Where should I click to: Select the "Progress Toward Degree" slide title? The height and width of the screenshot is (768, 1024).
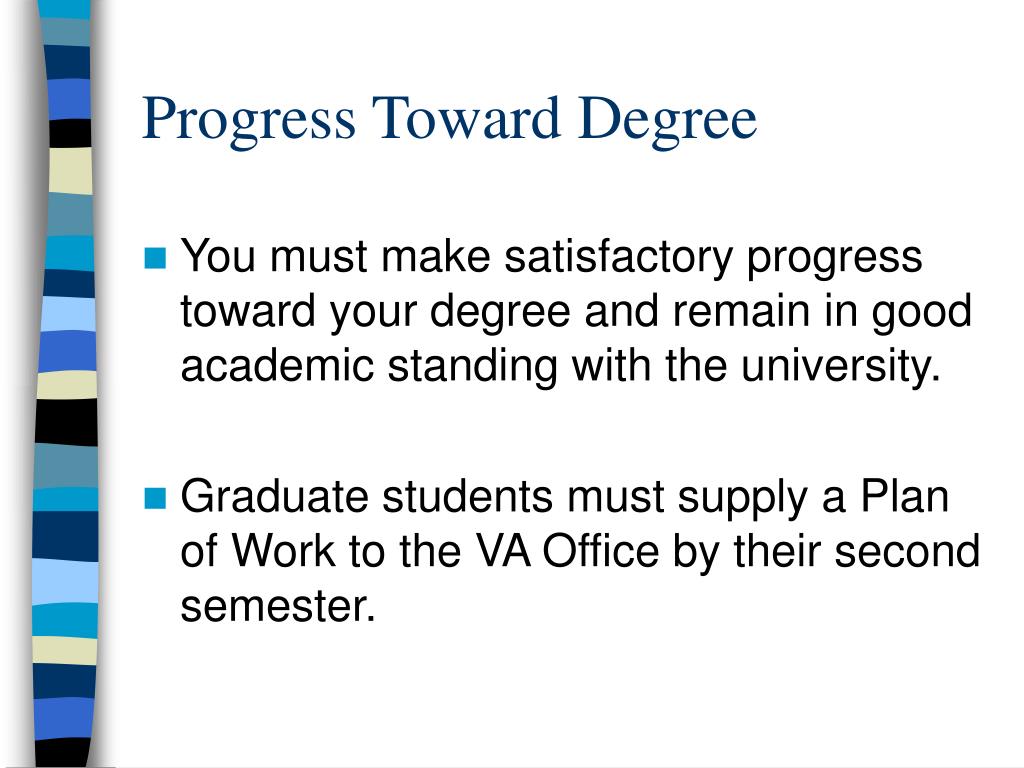449,120
